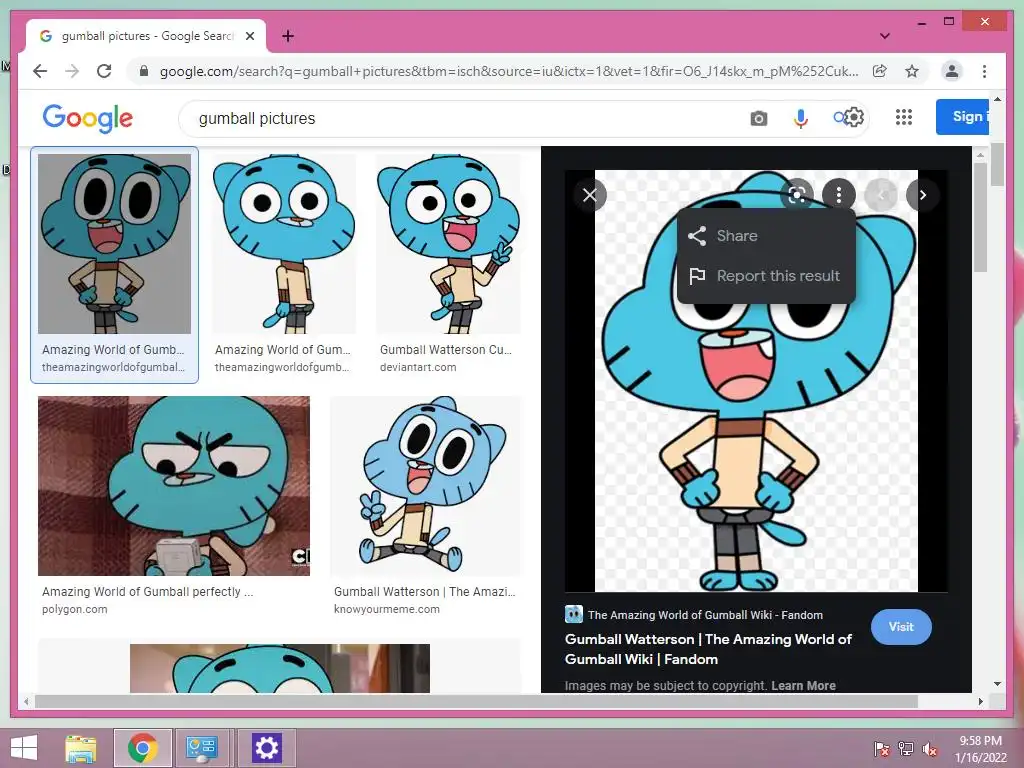This screenshot has width=1024, height=768.
Task: Click the page scrollbar down arrow
Action: (997, 684)
